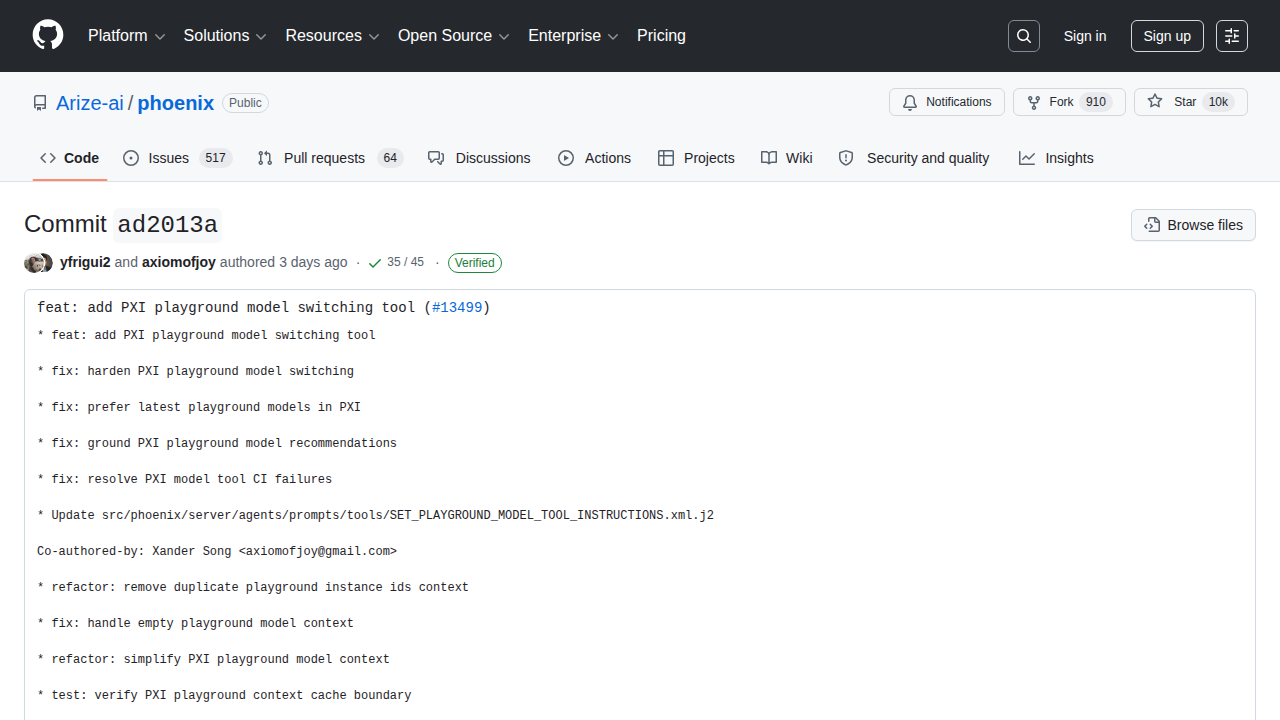Click the Star button label
The height and width of the screenshot is (720, 1280).
(x=1185, y=102)
